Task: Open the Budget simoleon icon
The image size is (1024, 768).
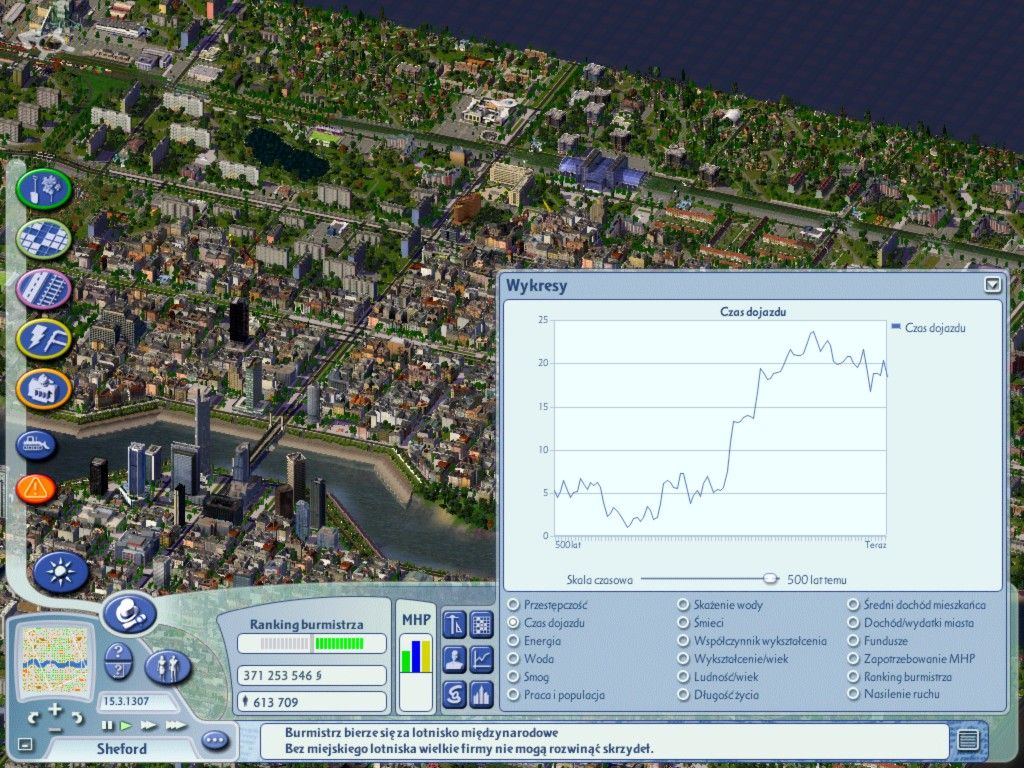Action: click(x=454, y=694)
